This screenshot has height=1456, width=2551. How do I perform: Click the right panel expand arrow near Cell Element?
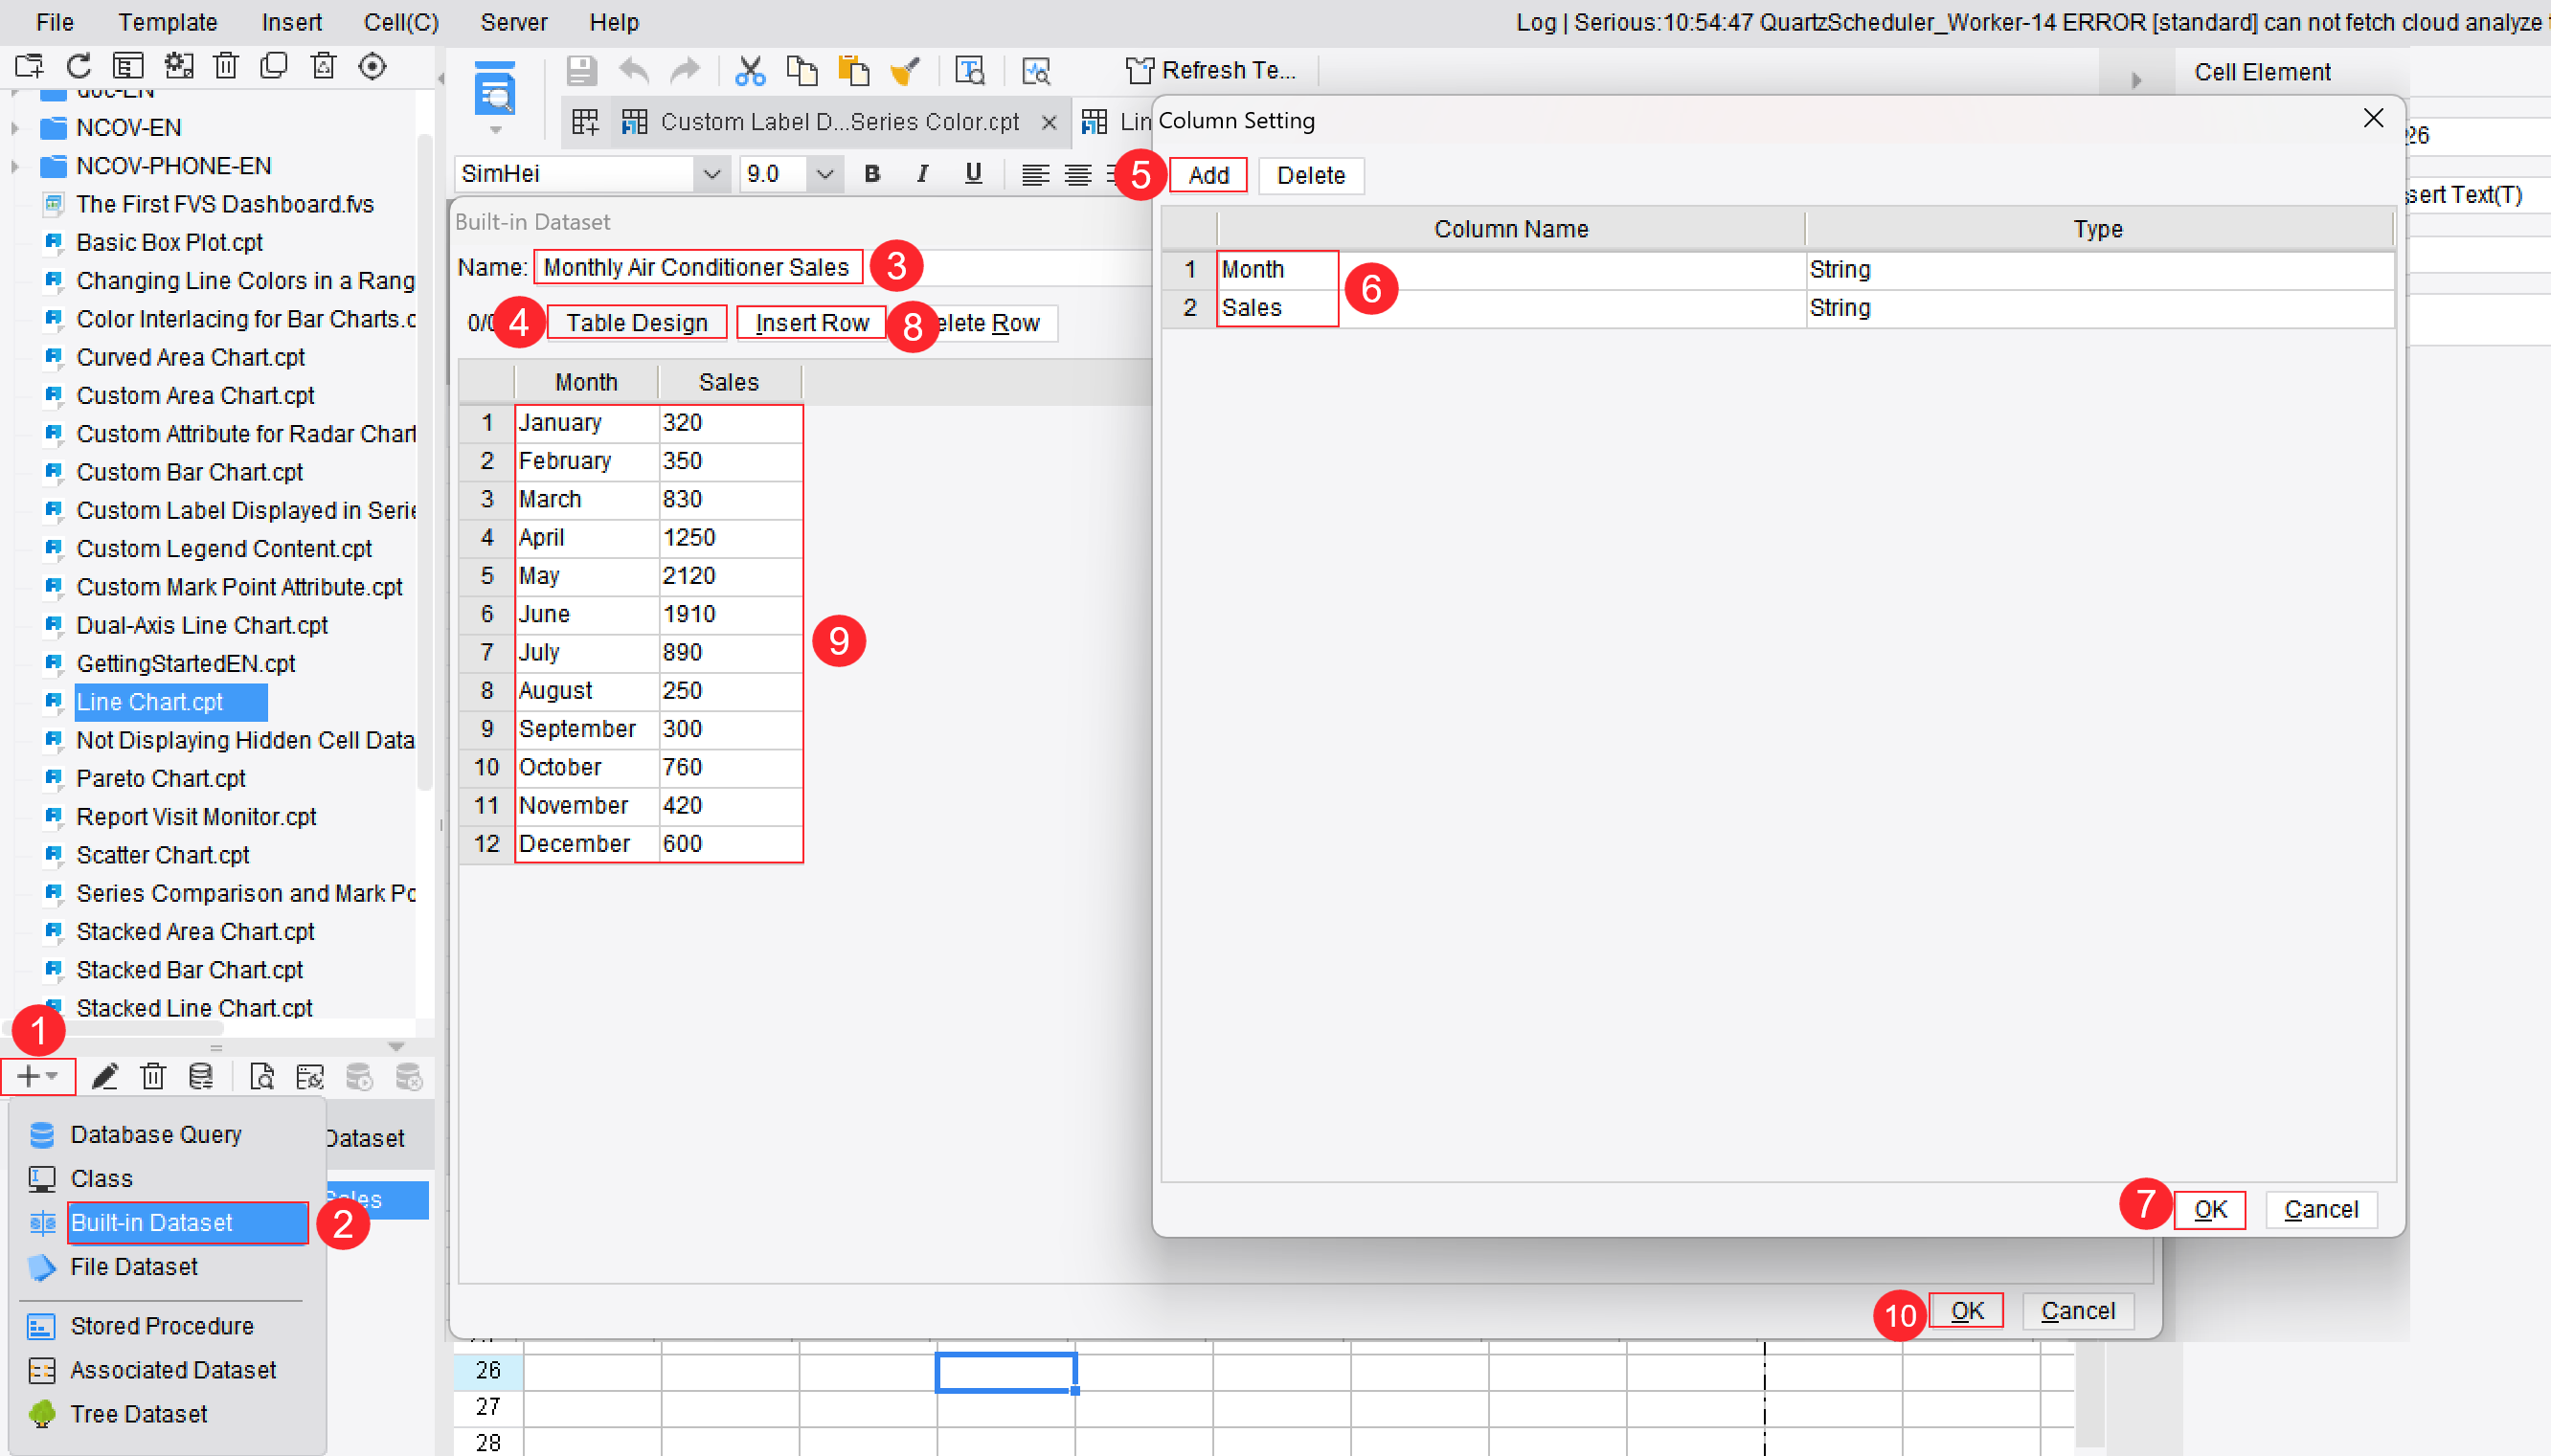[2136, 80]
